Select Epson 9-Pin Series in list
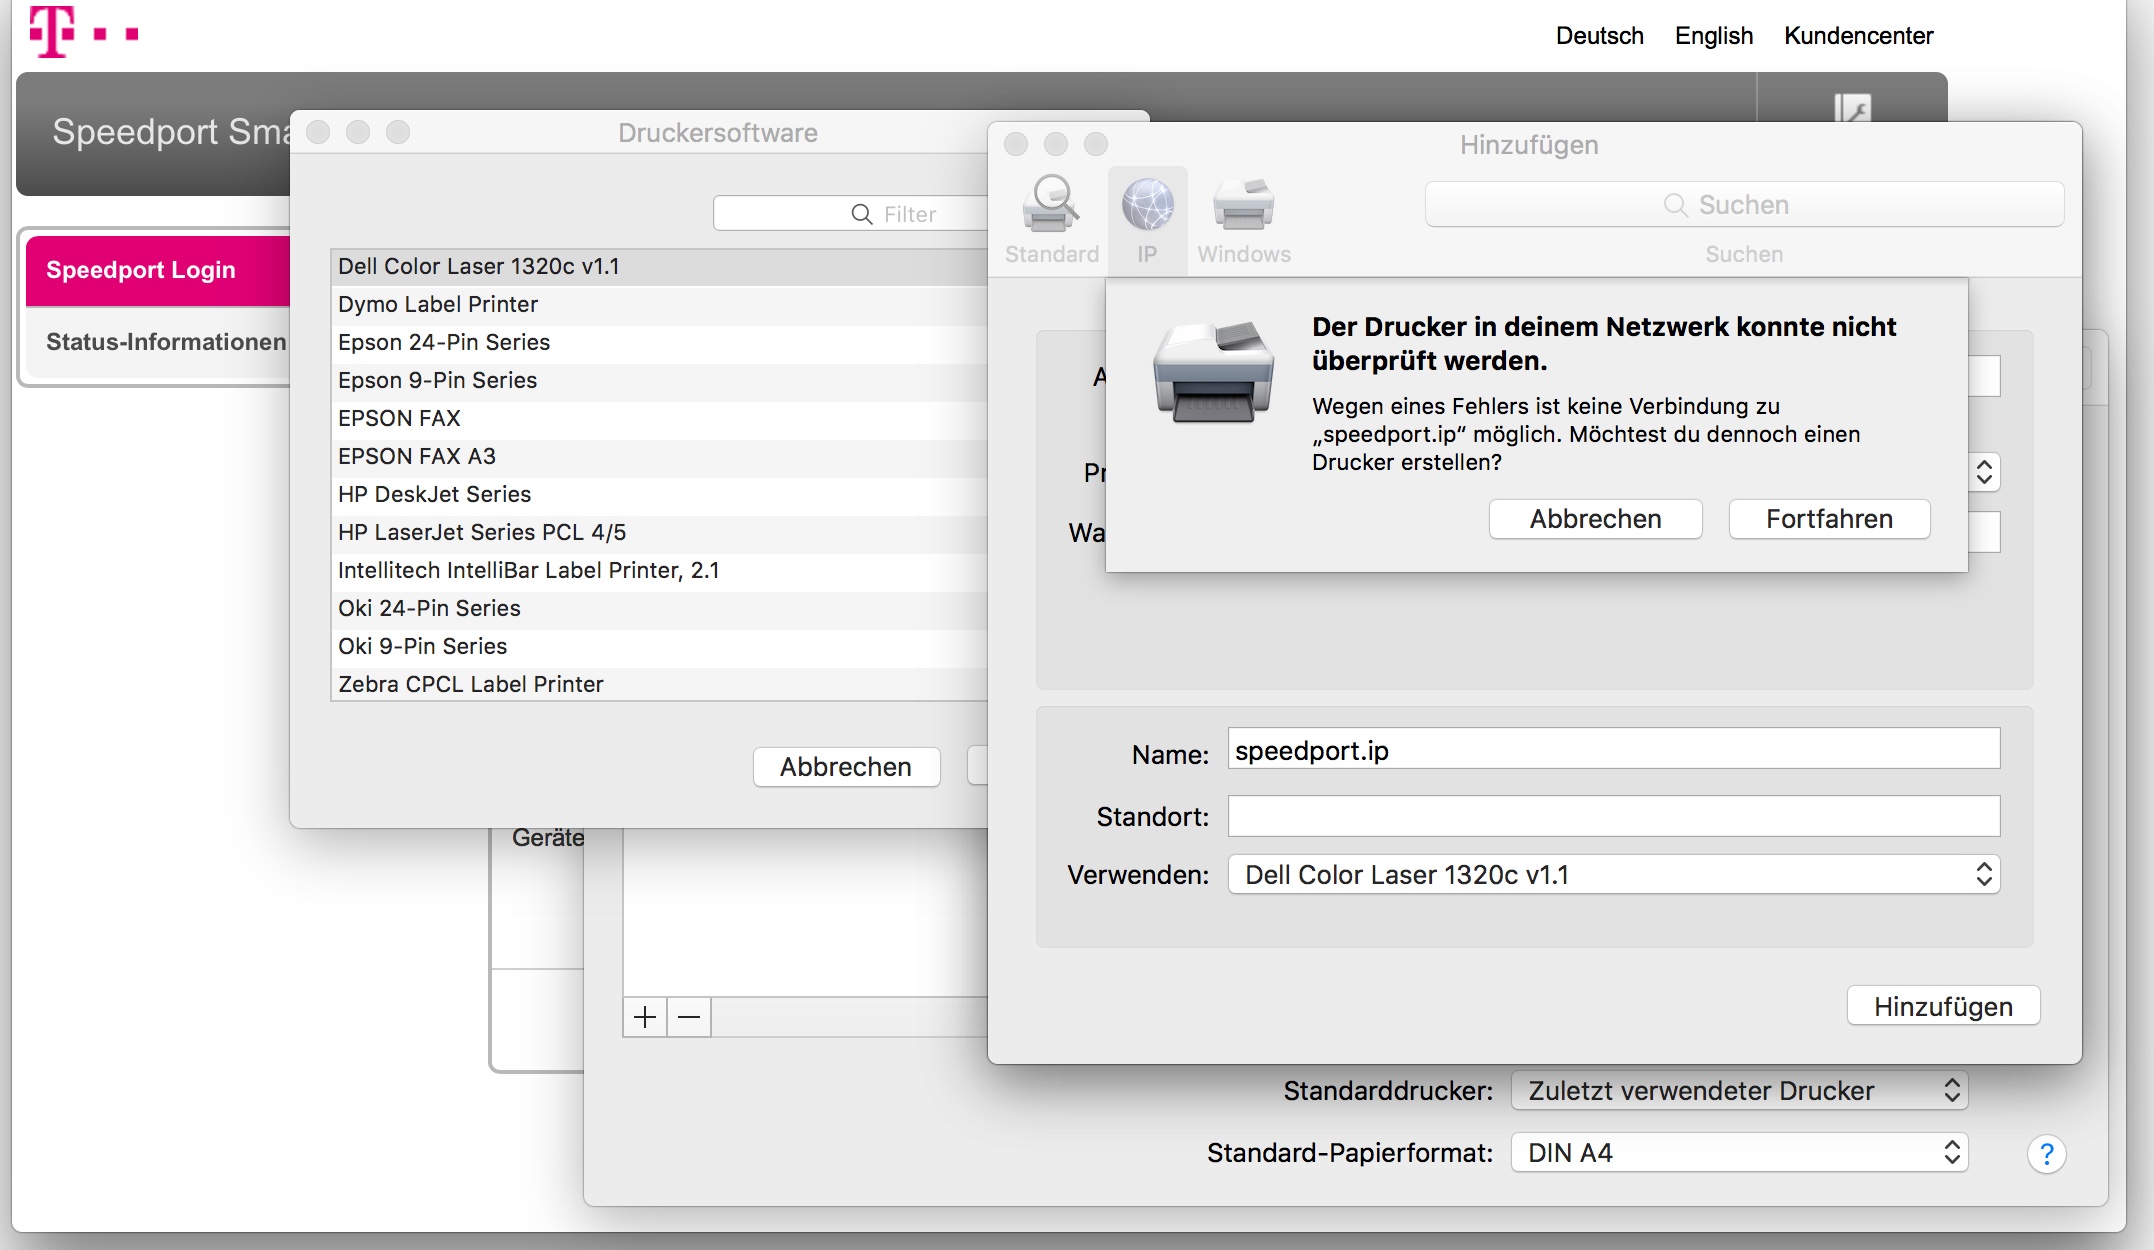 (659, 381)
